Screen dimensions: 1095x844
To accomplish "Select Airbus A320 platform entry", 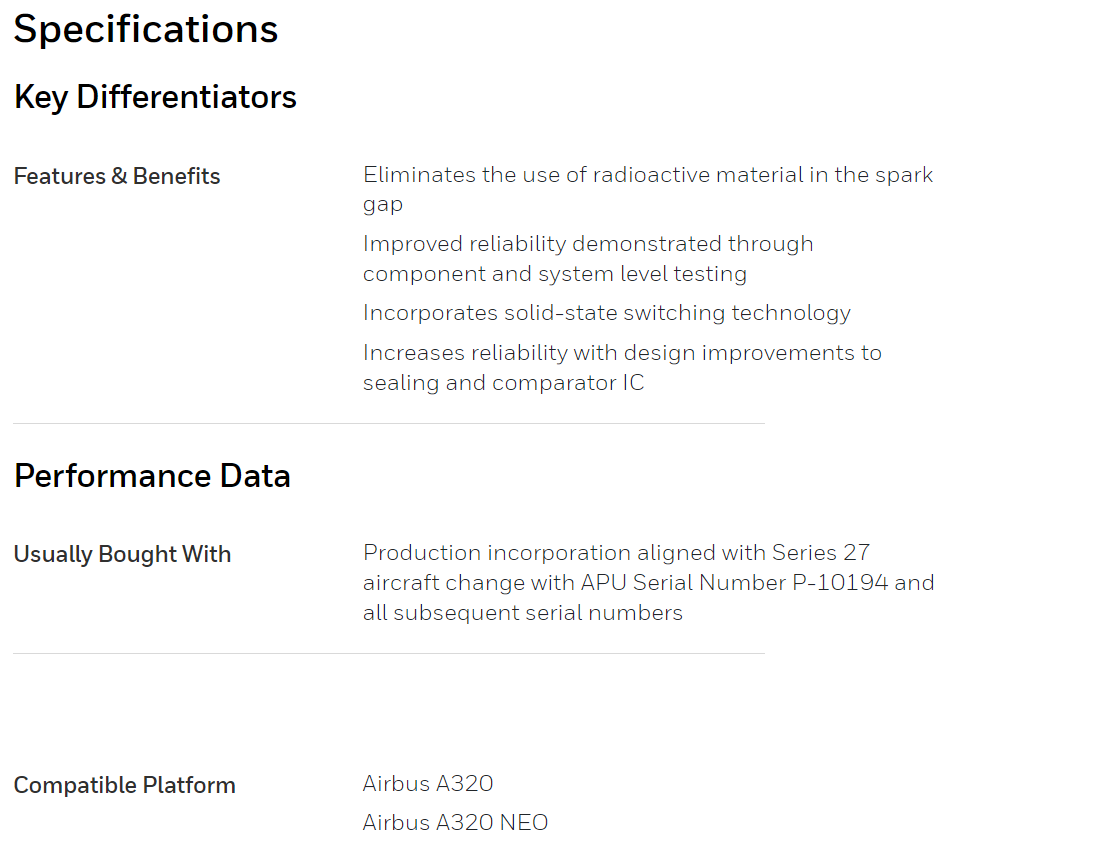I will 428,783.
